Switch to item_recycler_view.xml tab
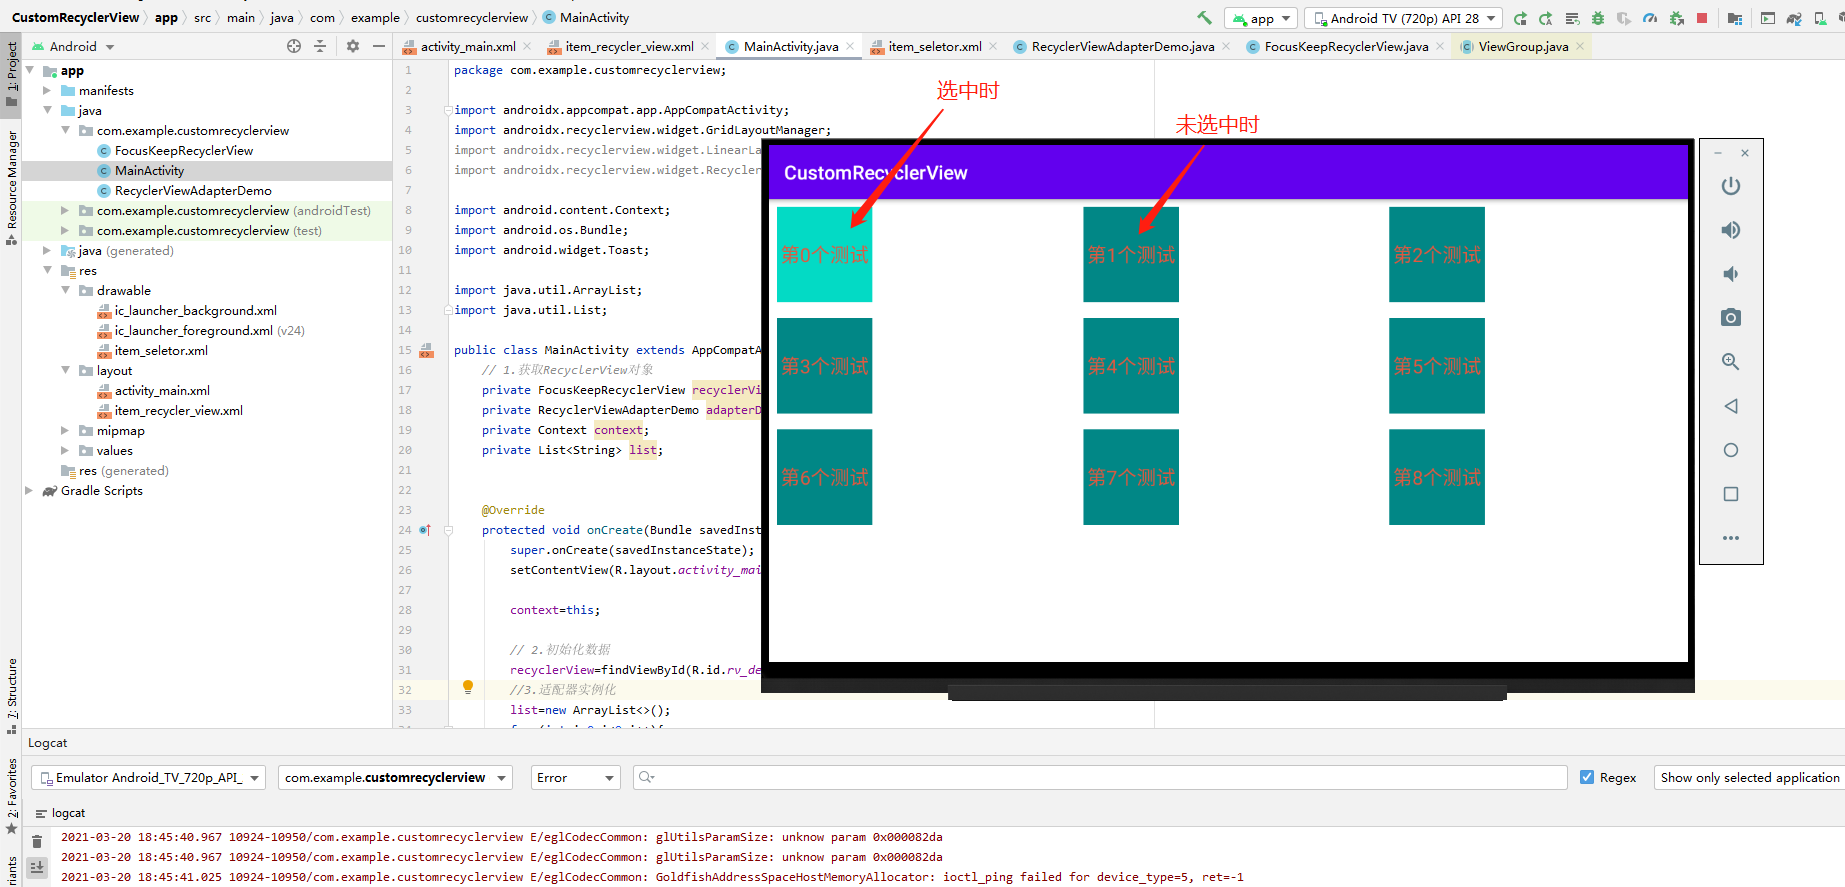This screenshot has height=887, width=1845. (629, 47)
